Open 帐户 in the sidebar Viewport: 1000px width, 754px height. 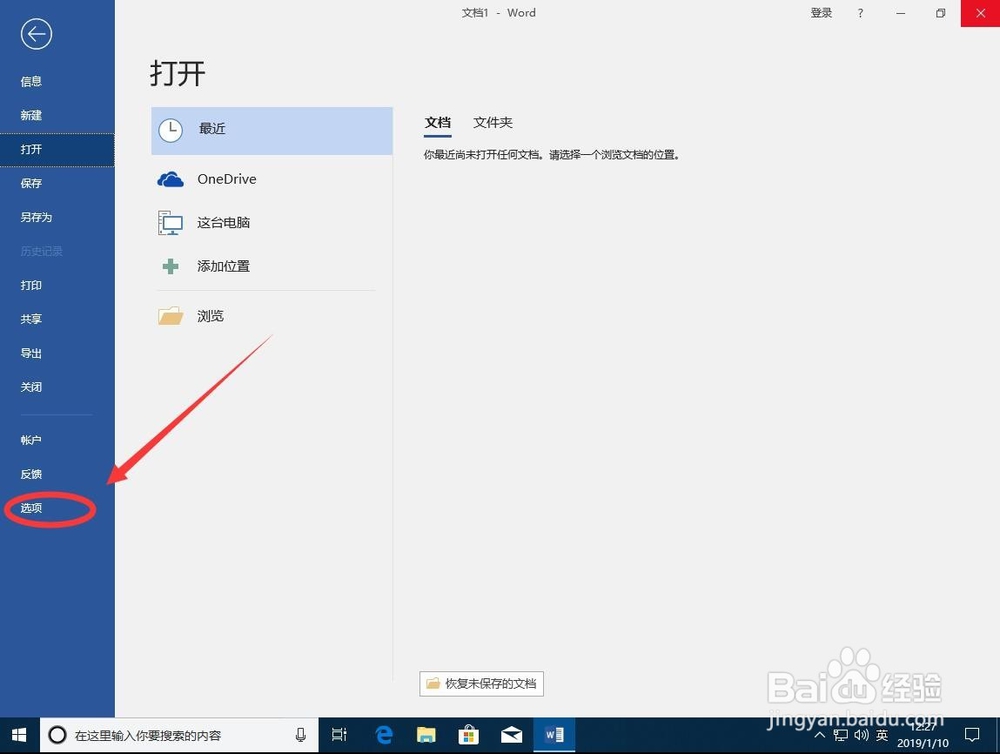[31, 440]
